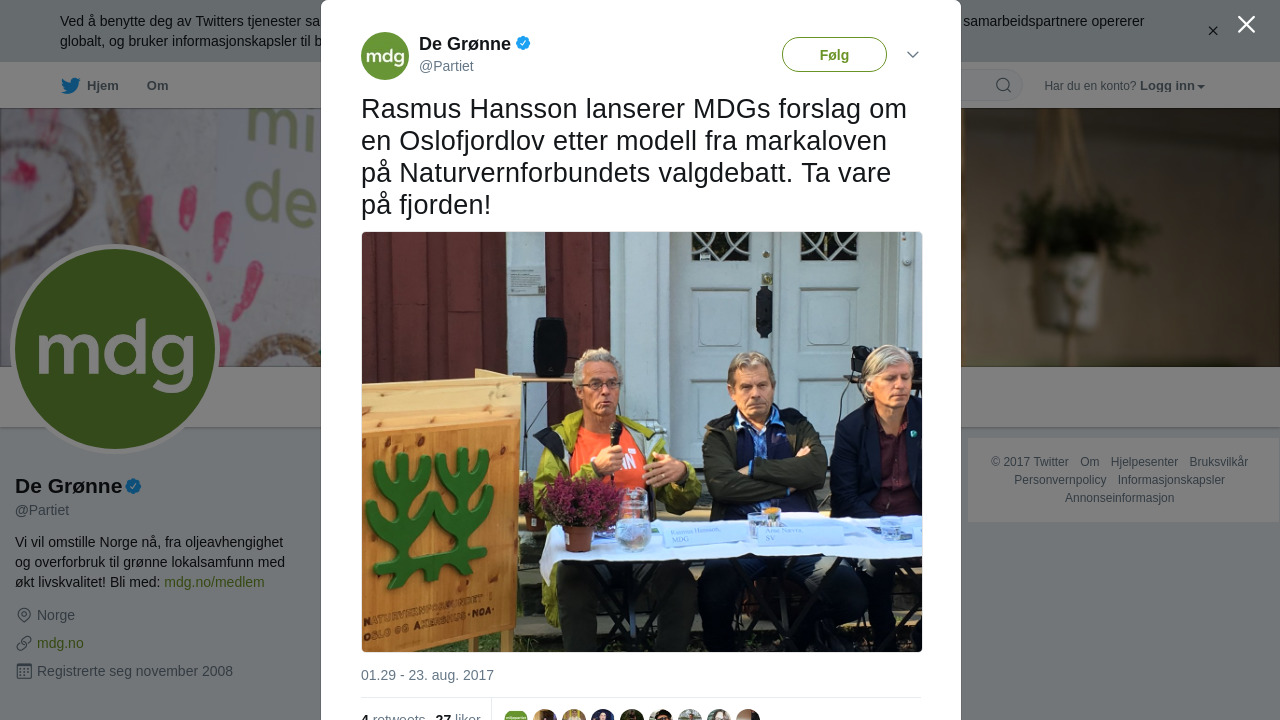The width and height of the screenshot is (1280, 720).
Task: Open Hjelpesenter footer link
Action: pyautogui.click(x=1144, y=462)
